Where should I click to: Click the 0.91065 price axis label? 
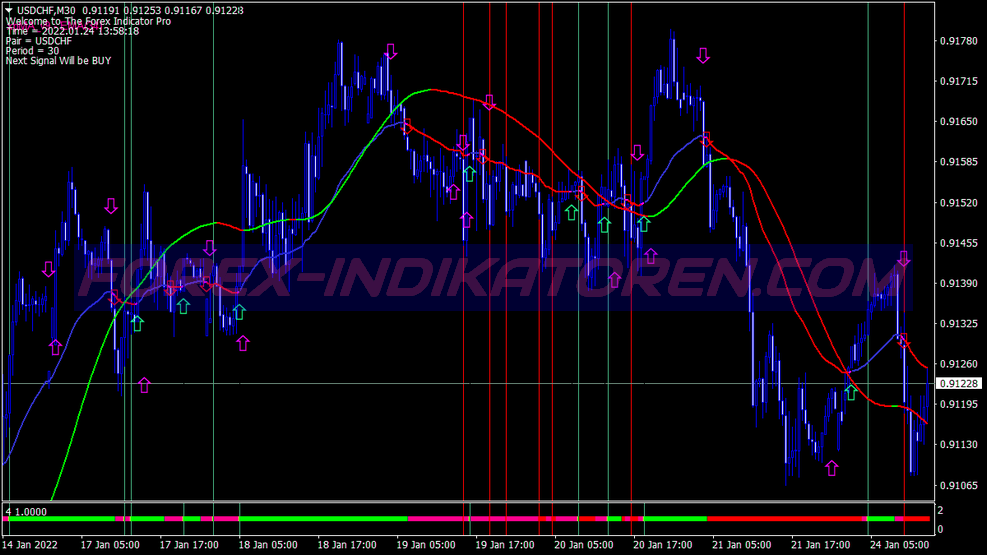pos(959,486)
